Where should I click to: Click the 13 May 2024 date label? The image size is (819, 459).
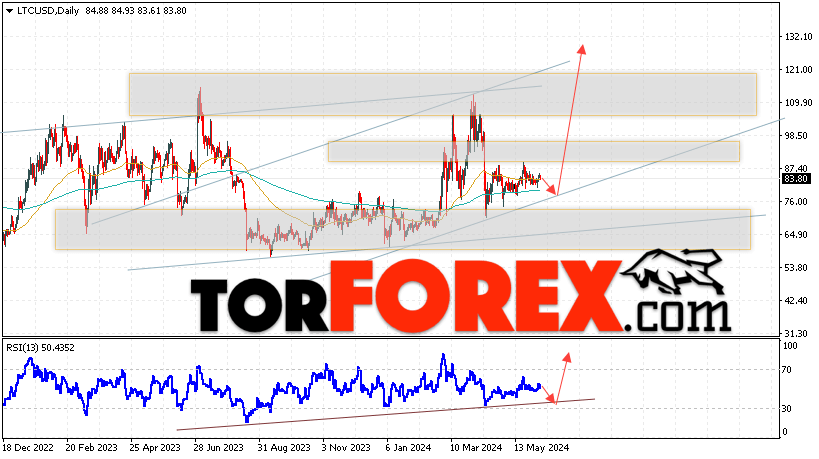coord(542,448)
